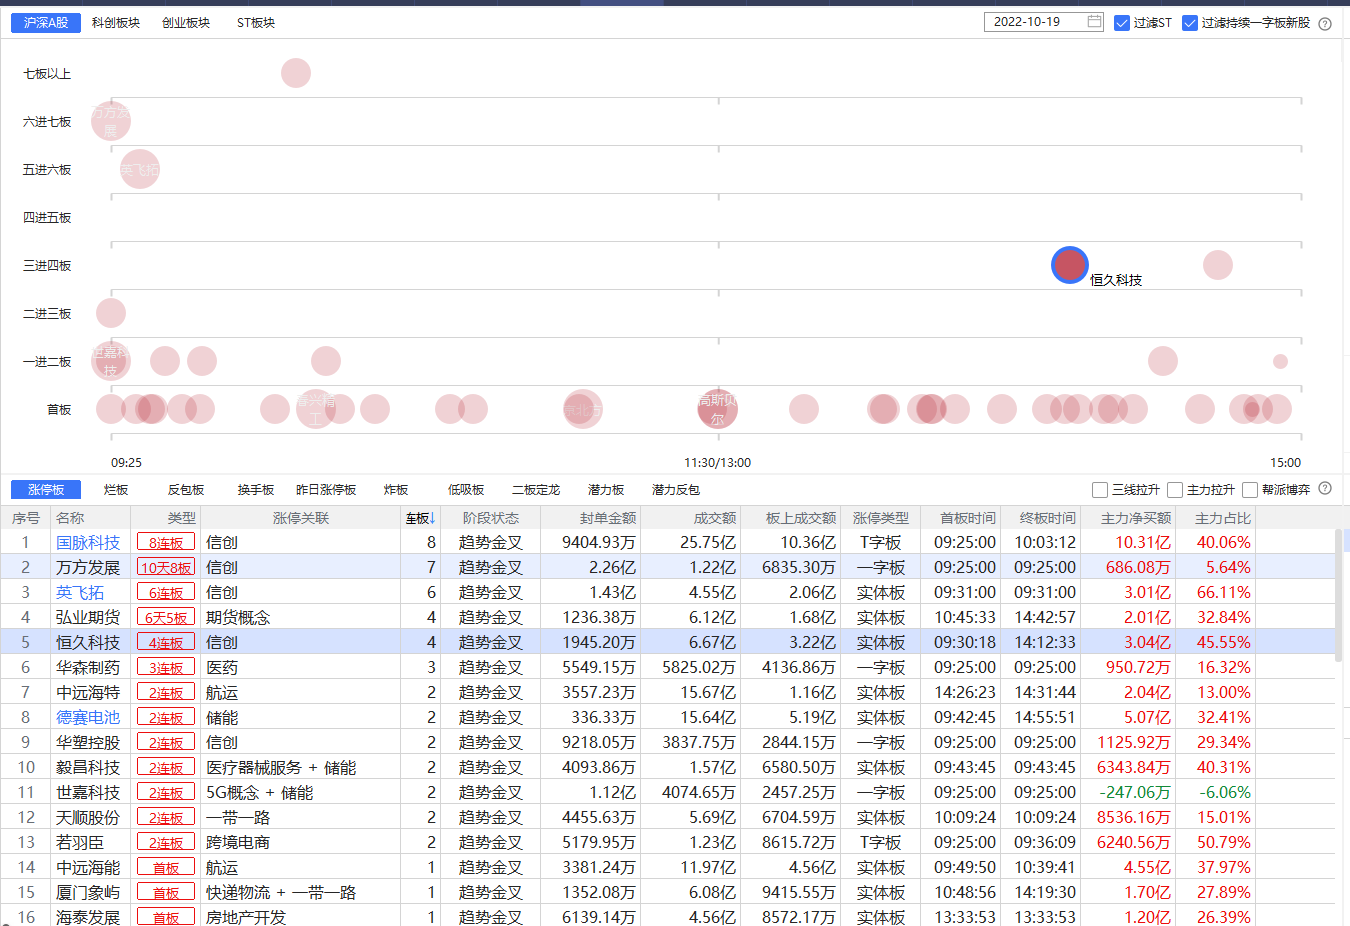Screen dimensions: 1350x926
Task: Select the 反包板 tab
Action: point(186,490)
